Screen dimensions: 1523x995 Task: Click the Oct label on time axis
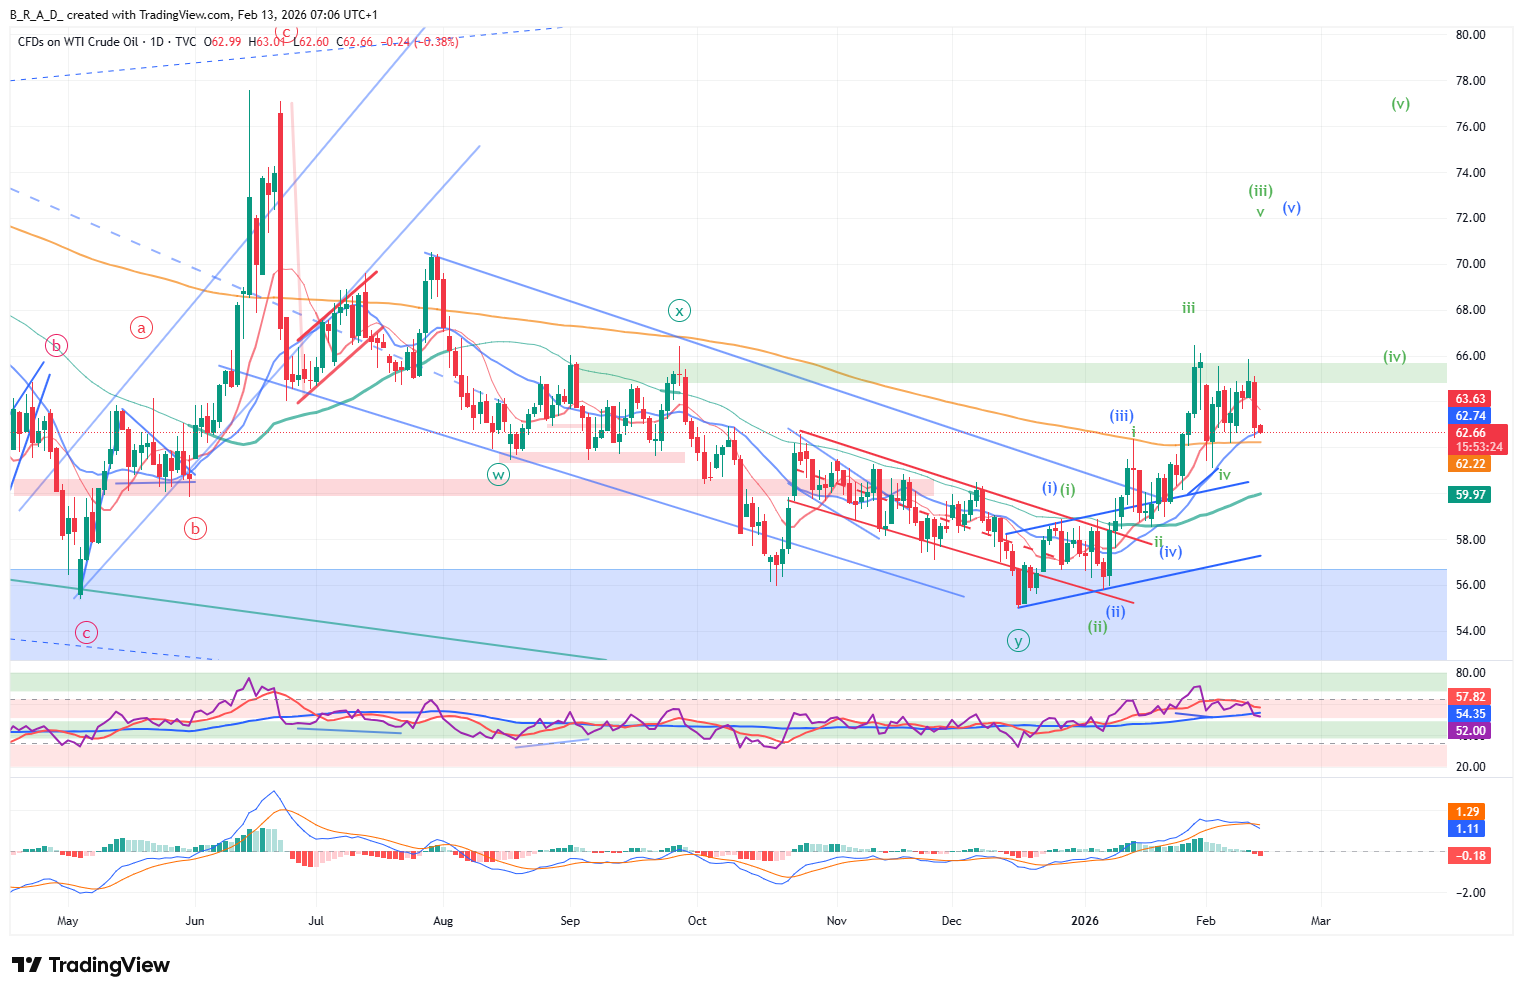697,921
